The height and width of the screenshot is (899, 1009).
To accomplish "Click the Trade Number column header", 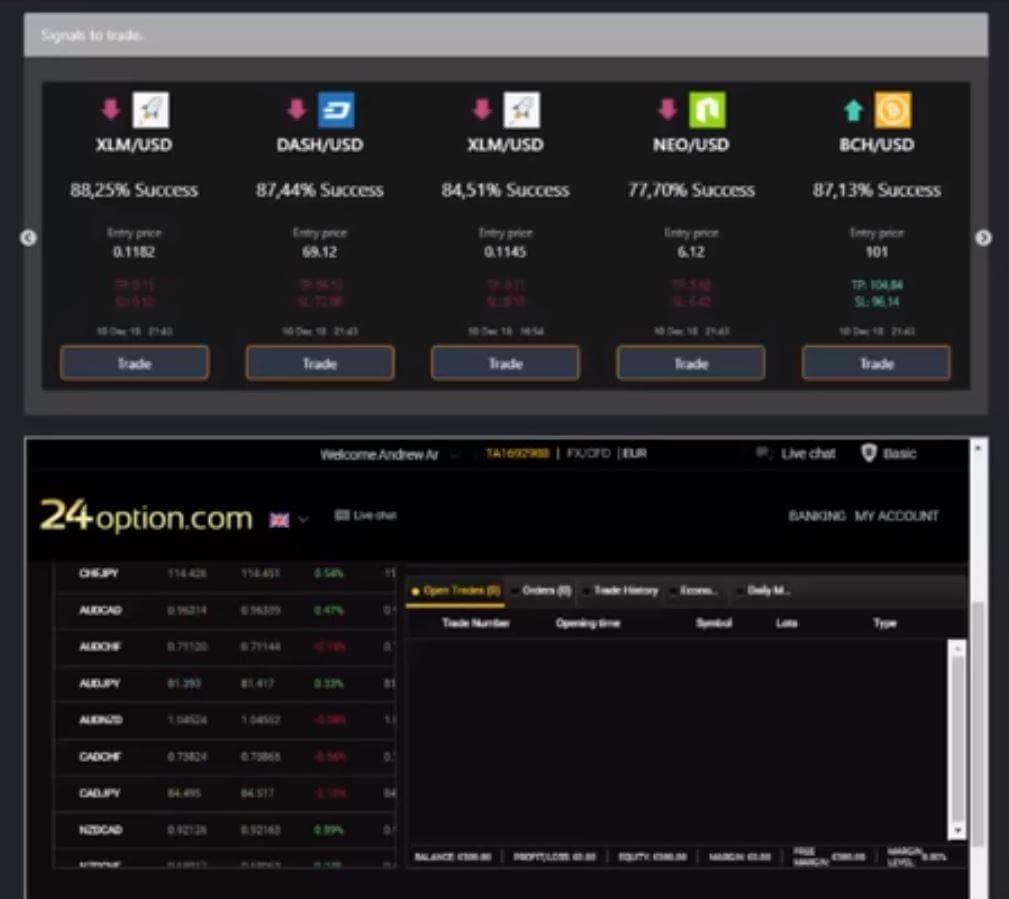I will [476, 623].
